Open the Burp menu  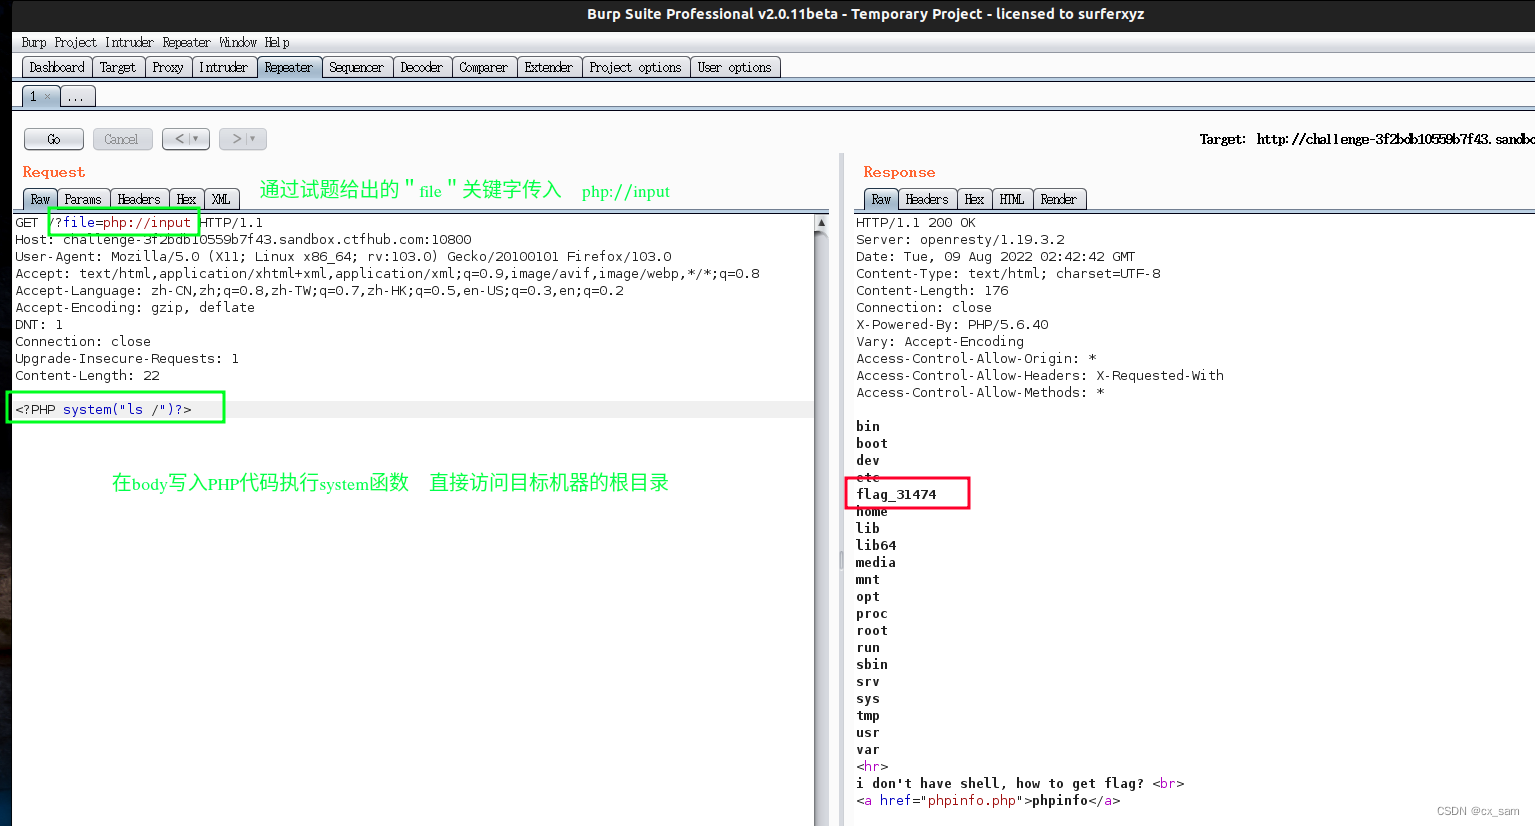[34, 43]
